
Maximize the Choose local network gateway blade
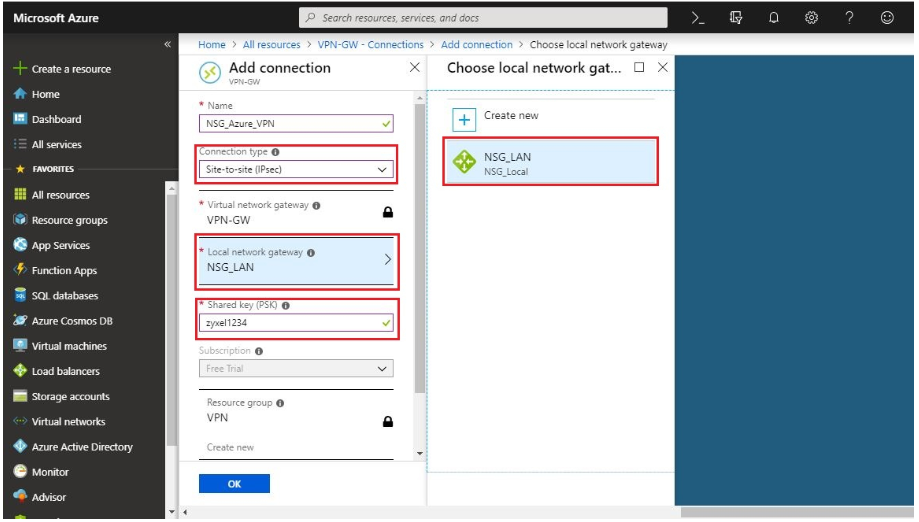pos(639,68)
